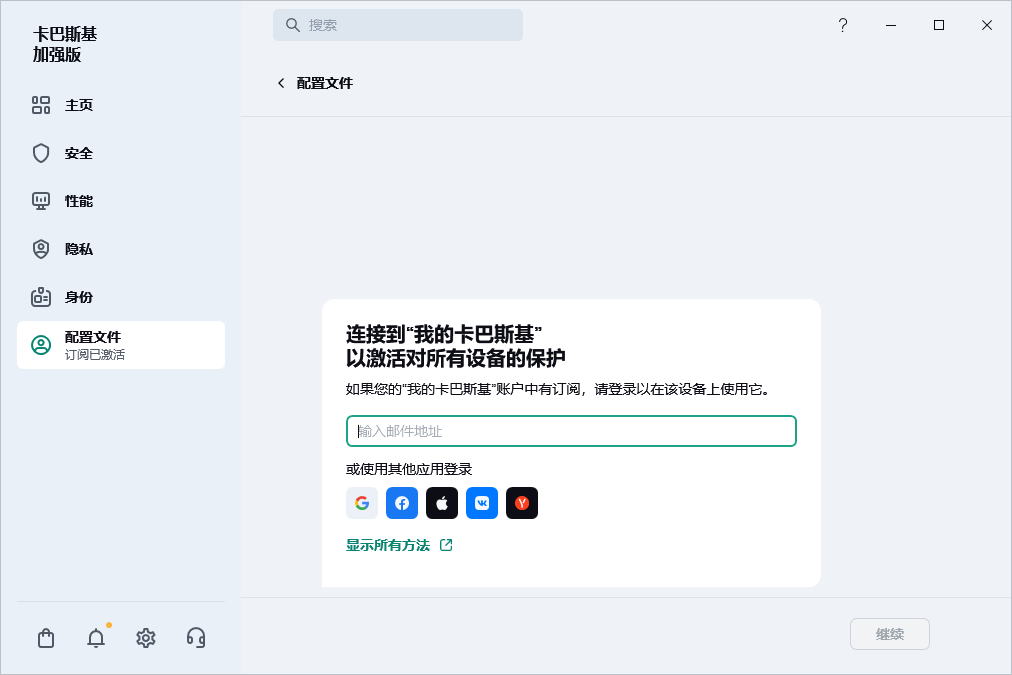Open notifications bell icon
This screenshot has height=675, width=1012.
(x=96, y=638)
